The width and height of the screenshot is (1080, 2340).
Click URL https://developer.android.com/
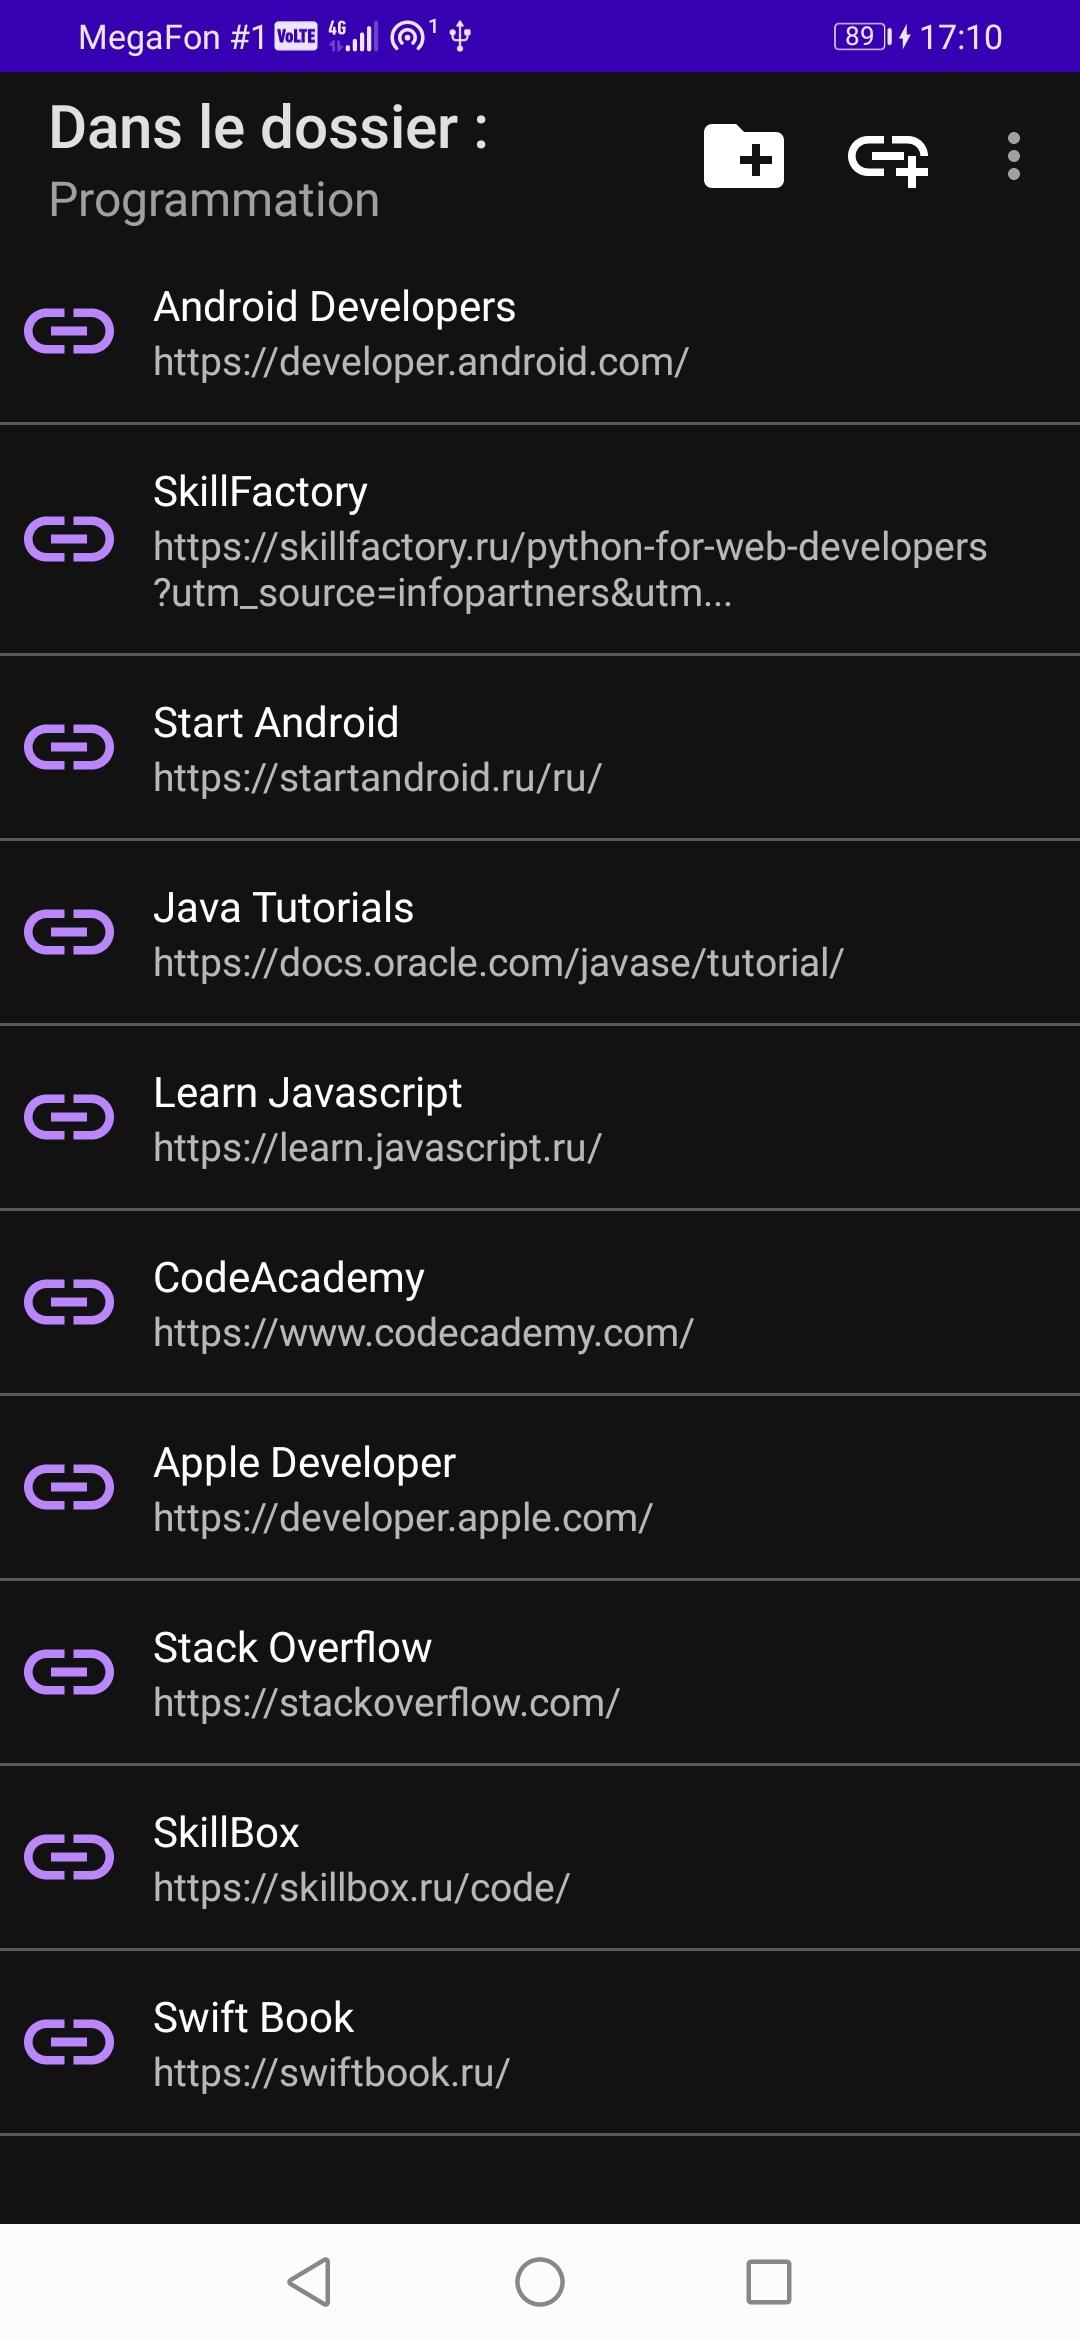pyautogui.click(x=421, y=362)
